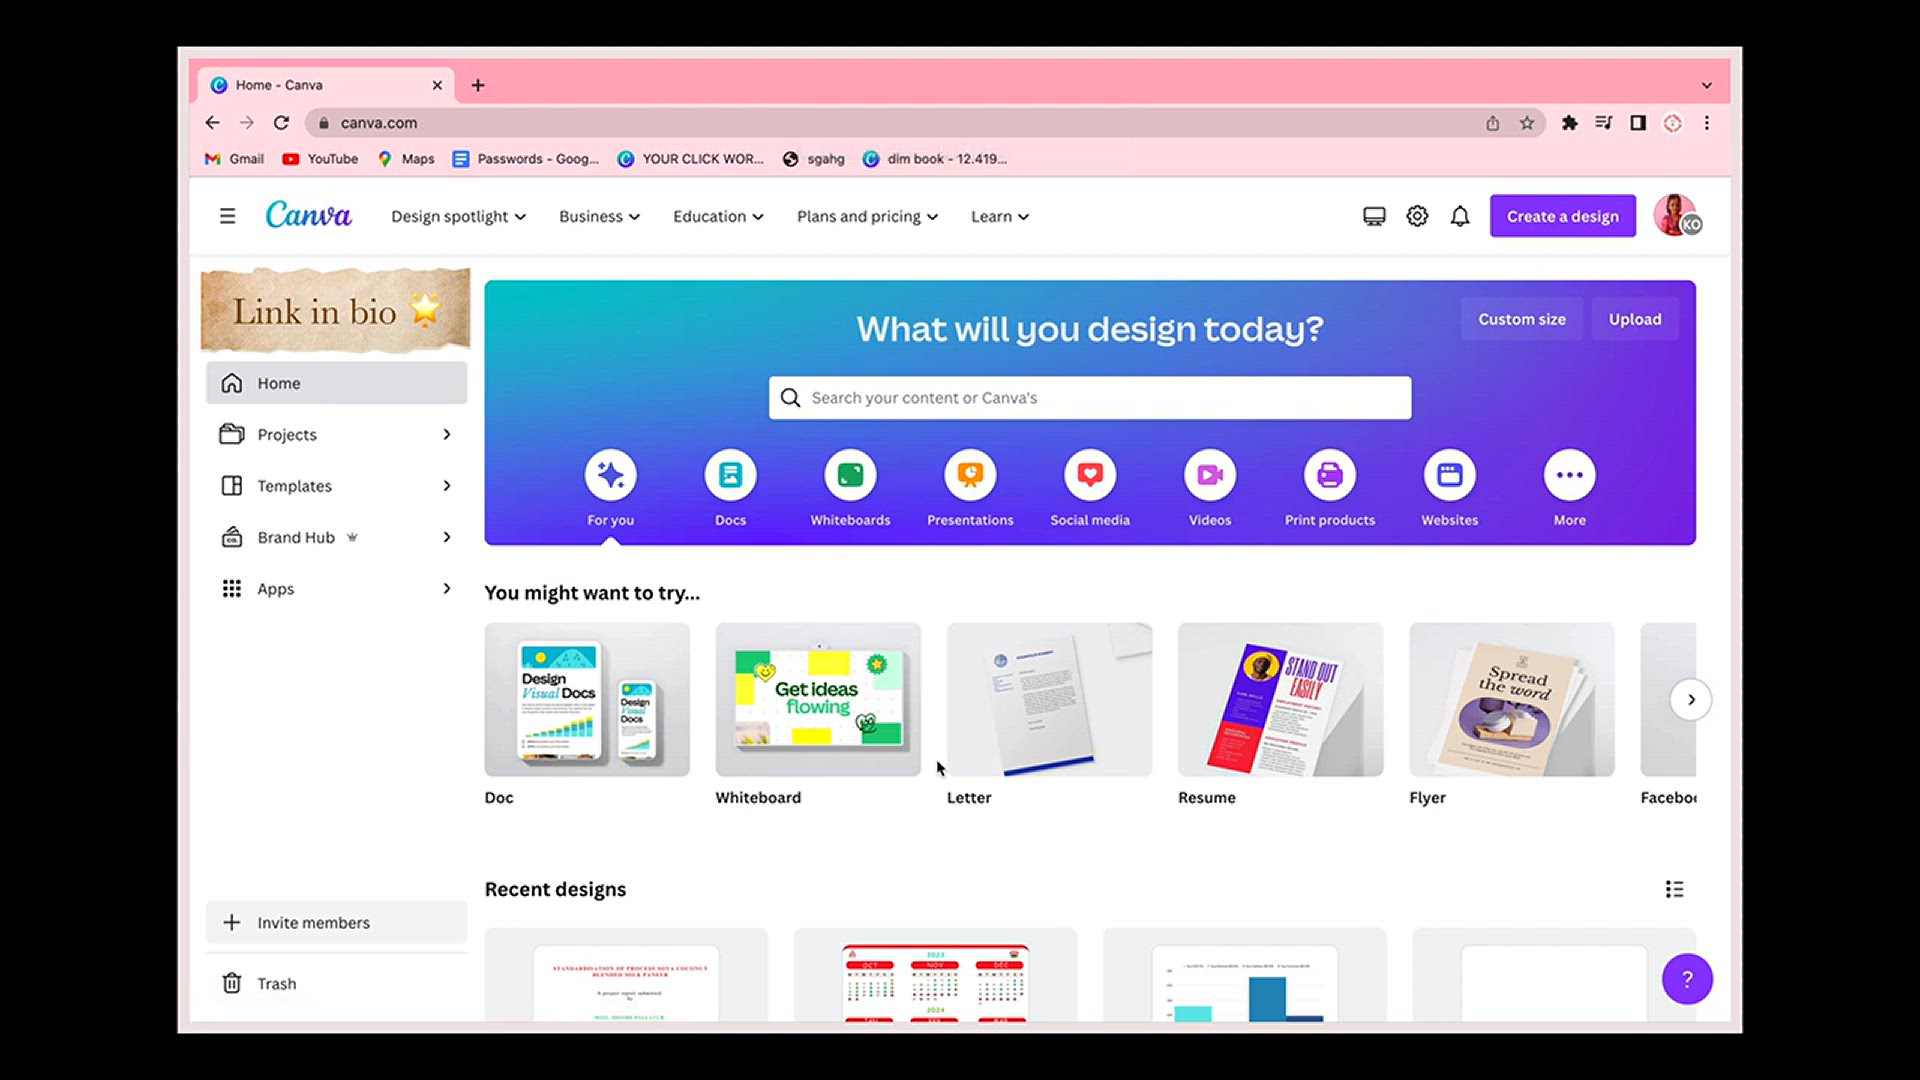Viewport: 1920px width, 1080px height.
Task: Click the Upload button
Action: tap(1635, 319)
